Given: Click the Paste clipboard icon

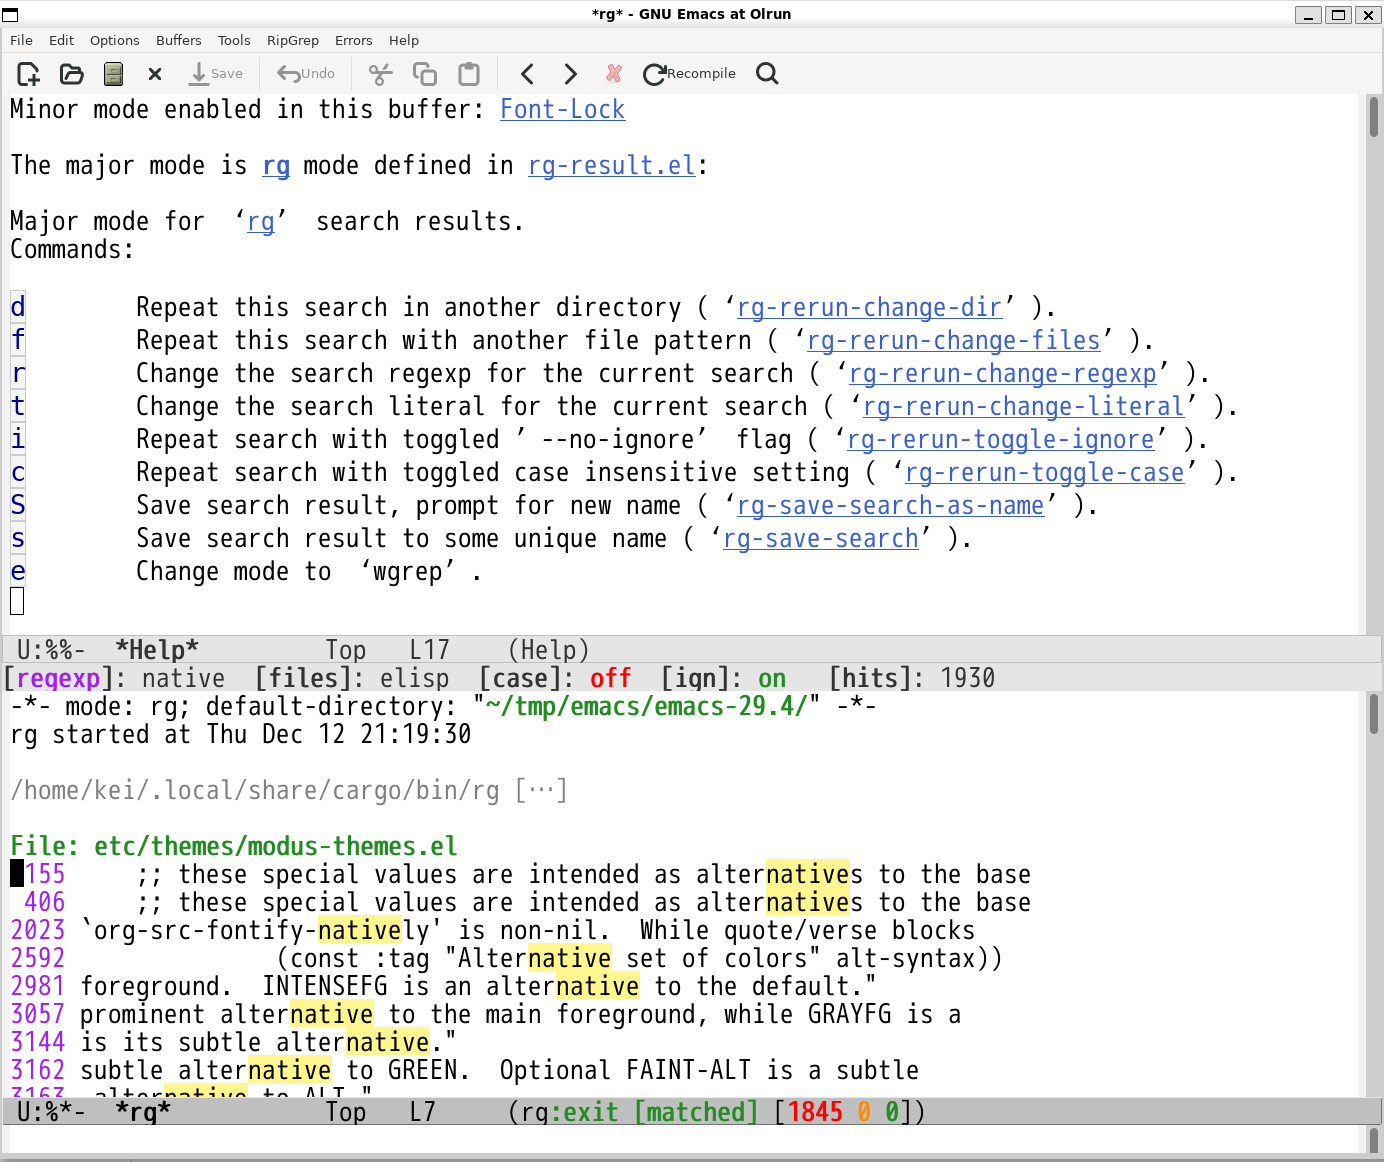Looking at the screenshot, I should click(469, 74).
